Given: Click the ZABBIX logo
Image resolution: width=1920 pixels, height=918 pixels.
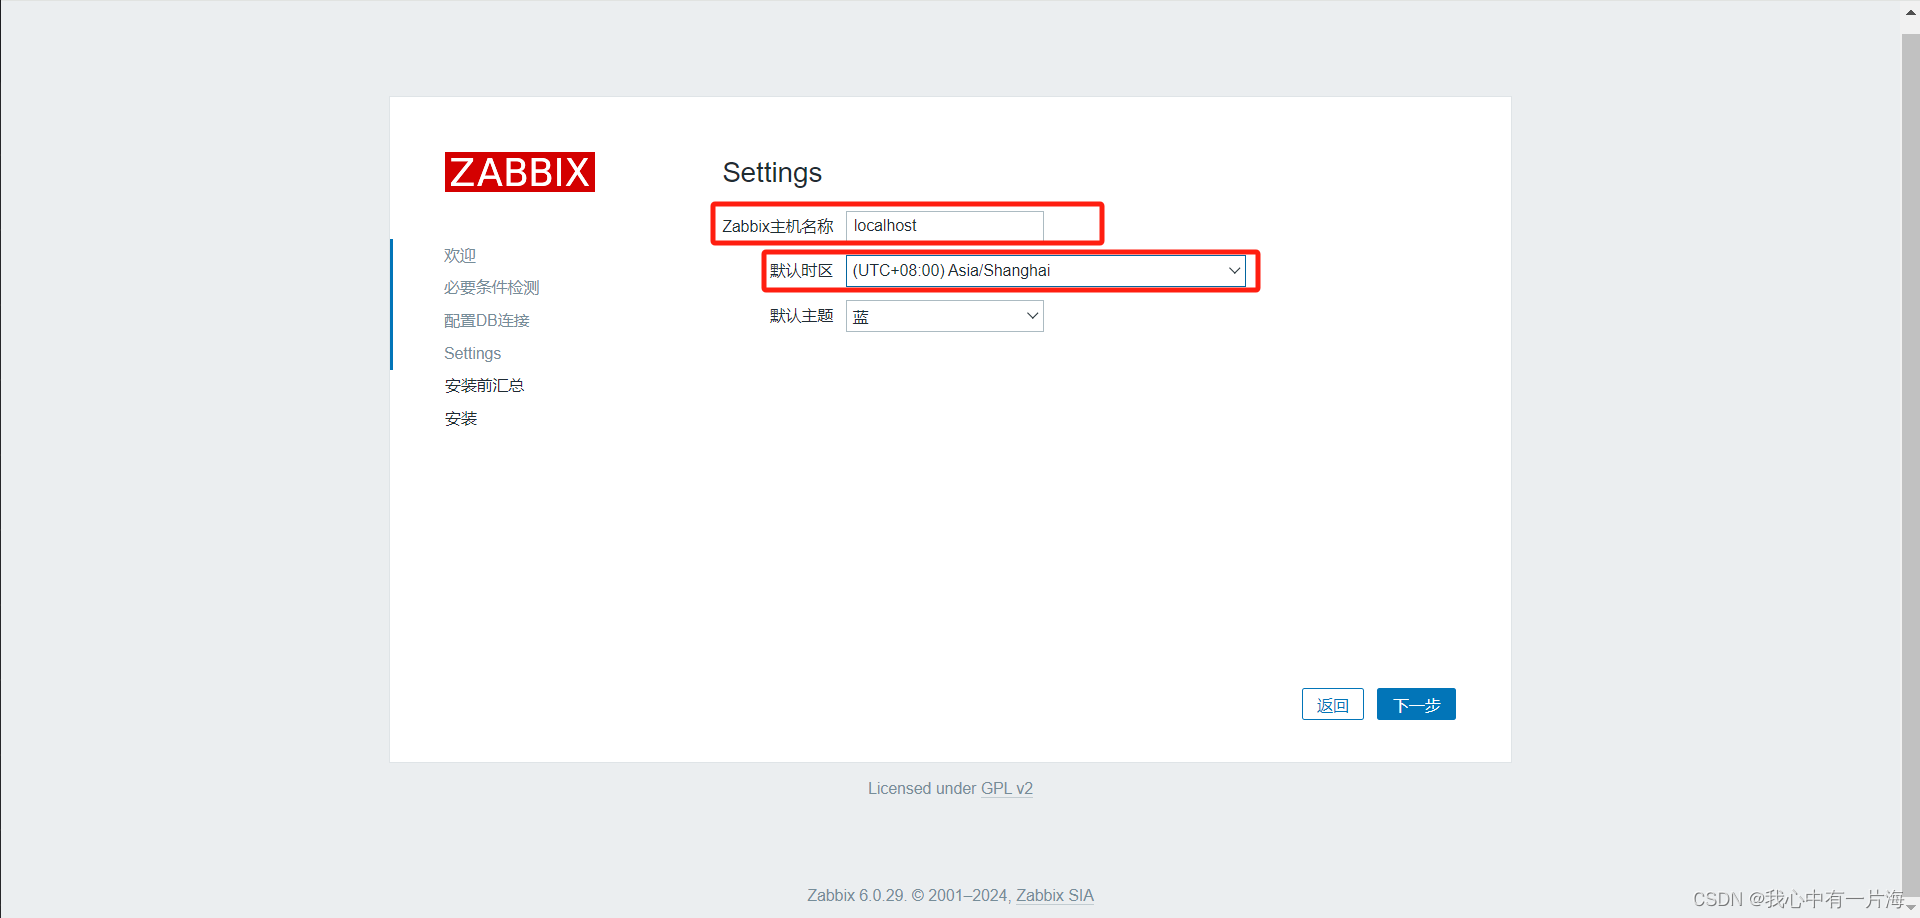Looking at the screenshot, I should (520, 172).
